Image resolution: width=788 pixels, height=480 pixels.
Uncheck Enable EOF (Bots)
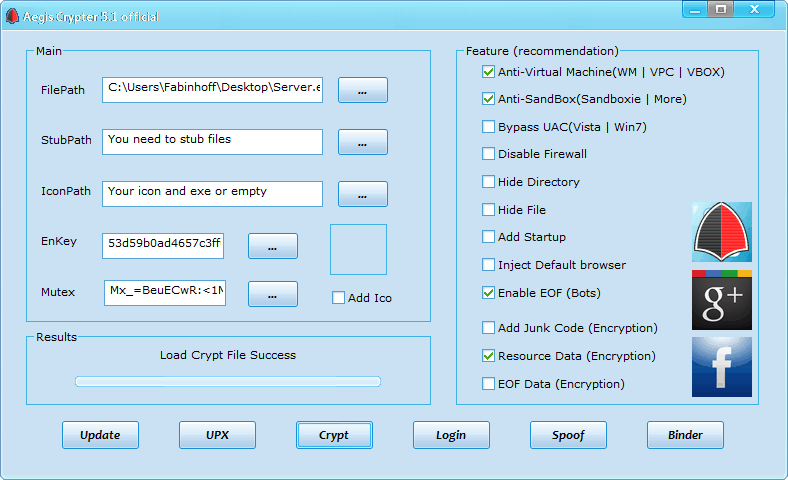488,293
